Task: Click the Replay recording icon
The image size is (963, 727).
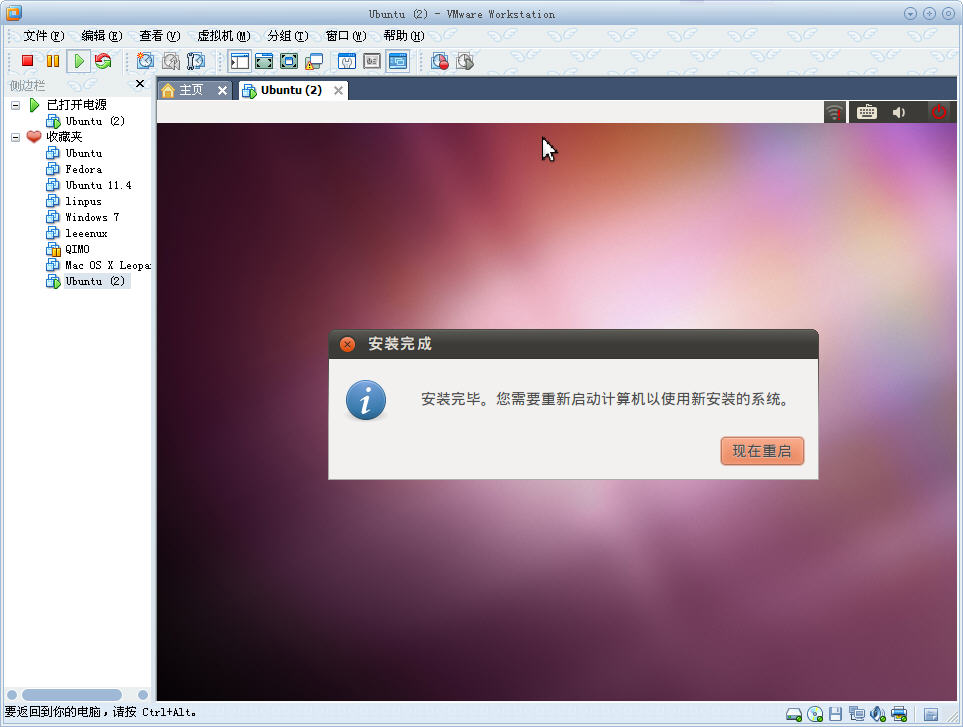Action: point(465,61)
